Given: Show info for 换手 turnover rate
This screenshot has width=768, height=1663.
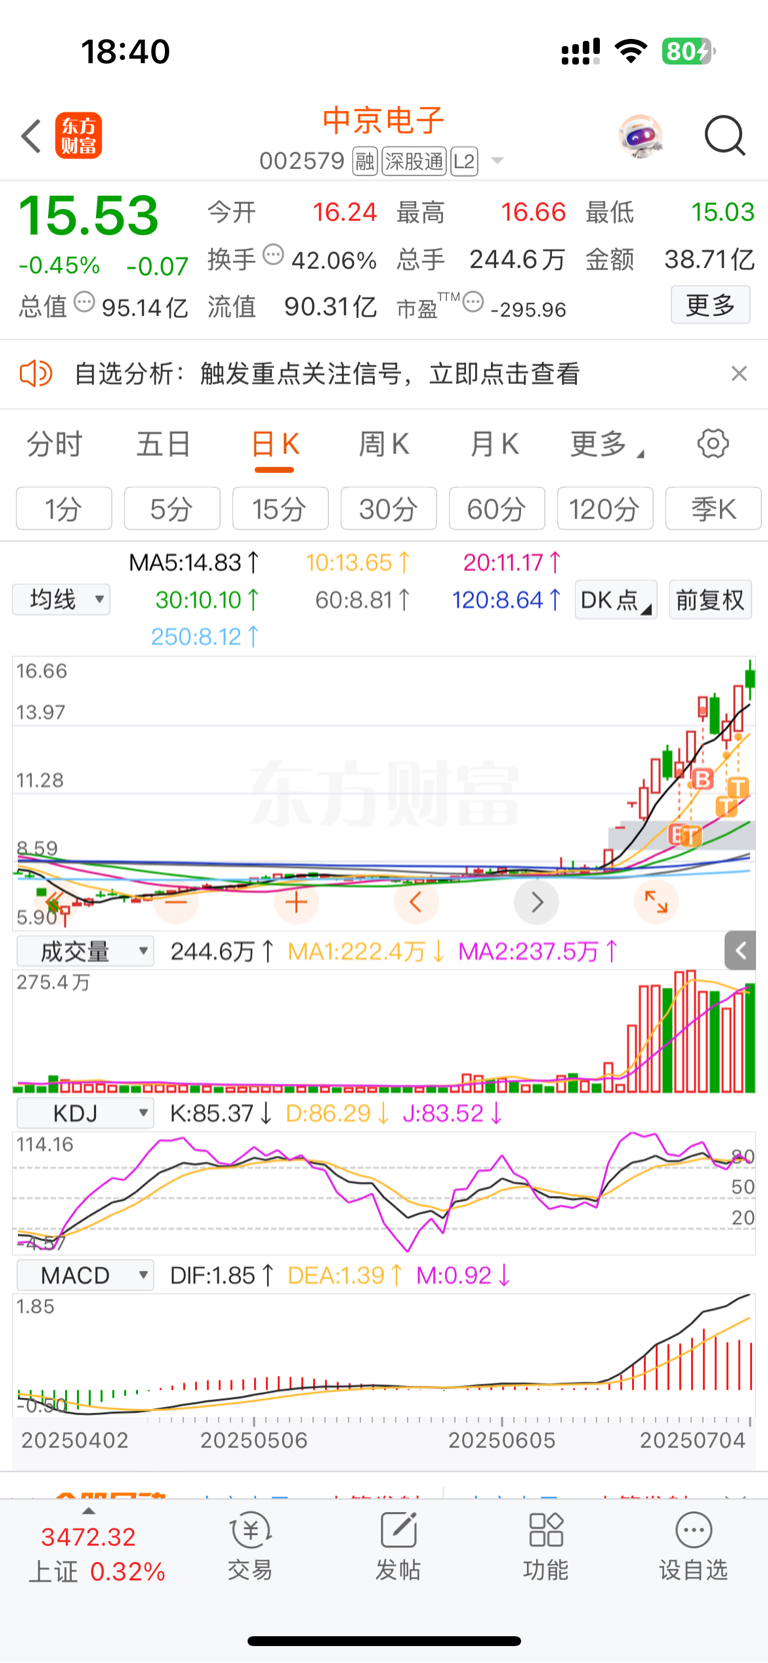Looking at the screenshot, I should tap(273, 255).
